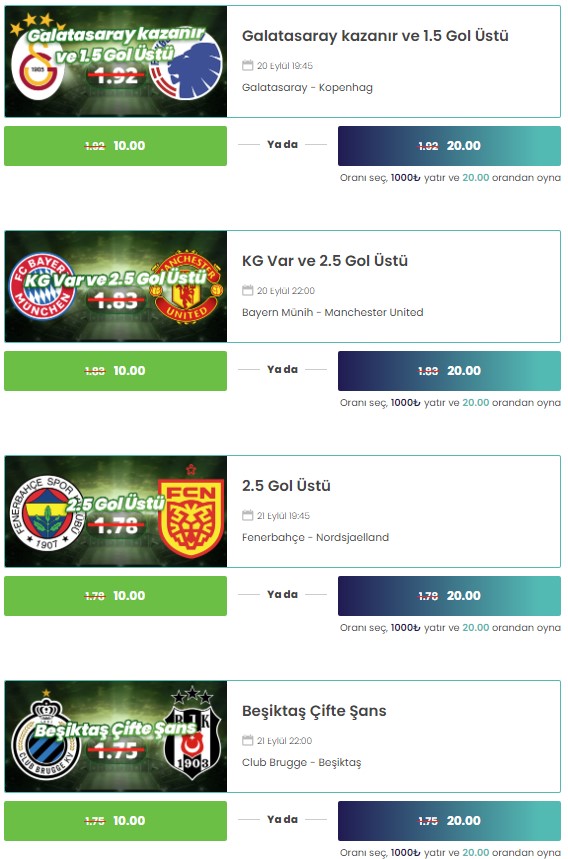Click the Fenerbahçe club logo
568x859 pixels.
tap(47, 513)
